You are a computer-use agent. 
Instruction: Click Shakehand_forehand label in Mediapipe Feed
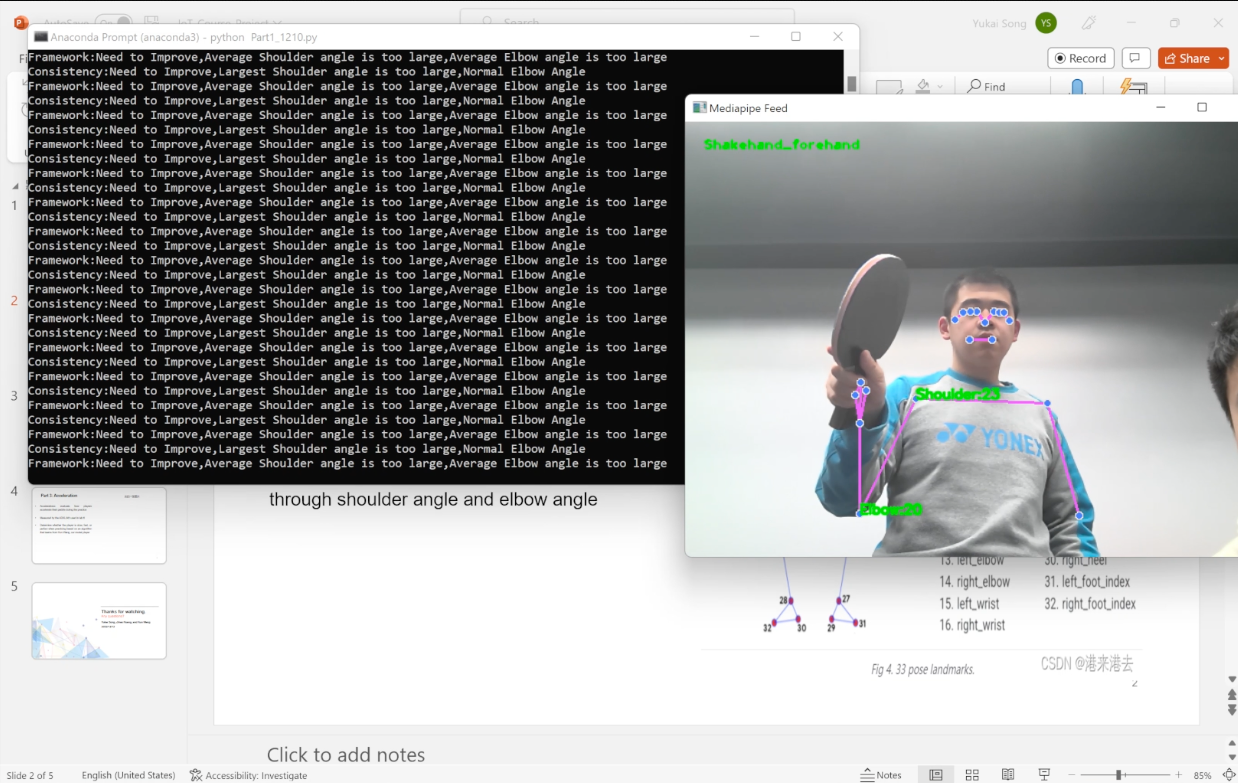pos(782,145)
